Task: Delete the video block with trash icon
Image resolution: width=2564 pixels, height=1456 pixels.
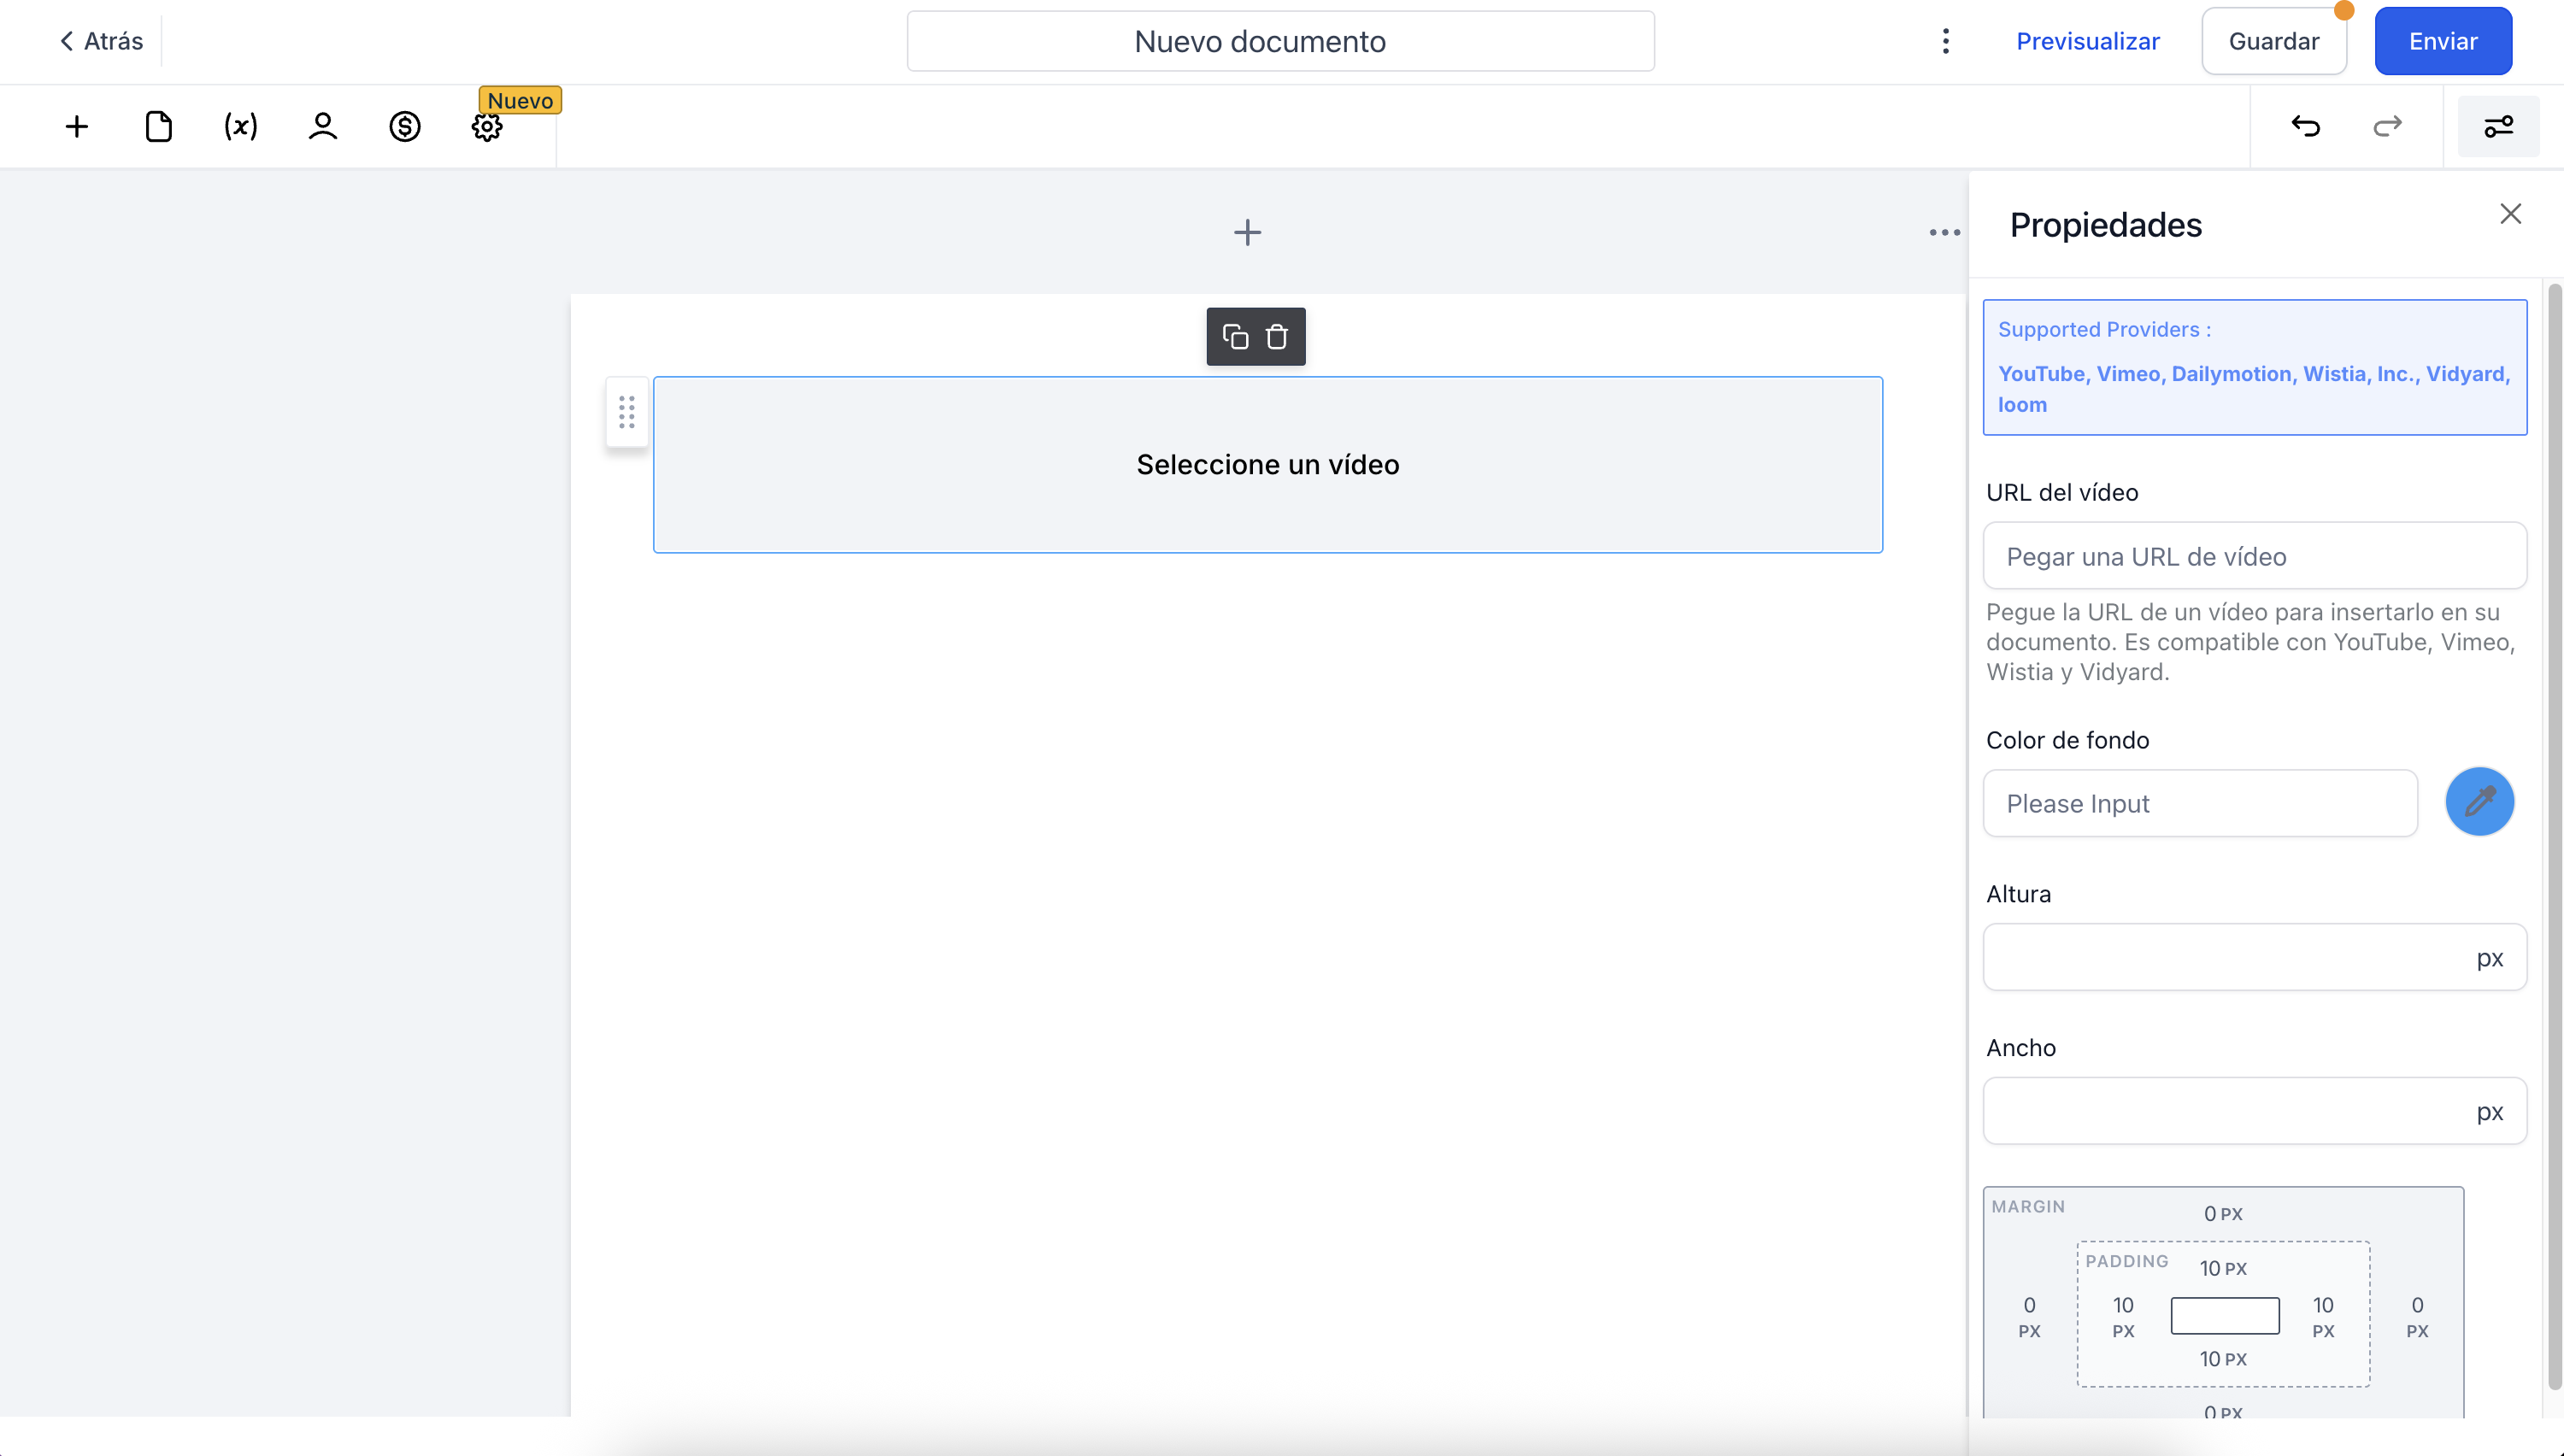Action: coord(1277,337)
